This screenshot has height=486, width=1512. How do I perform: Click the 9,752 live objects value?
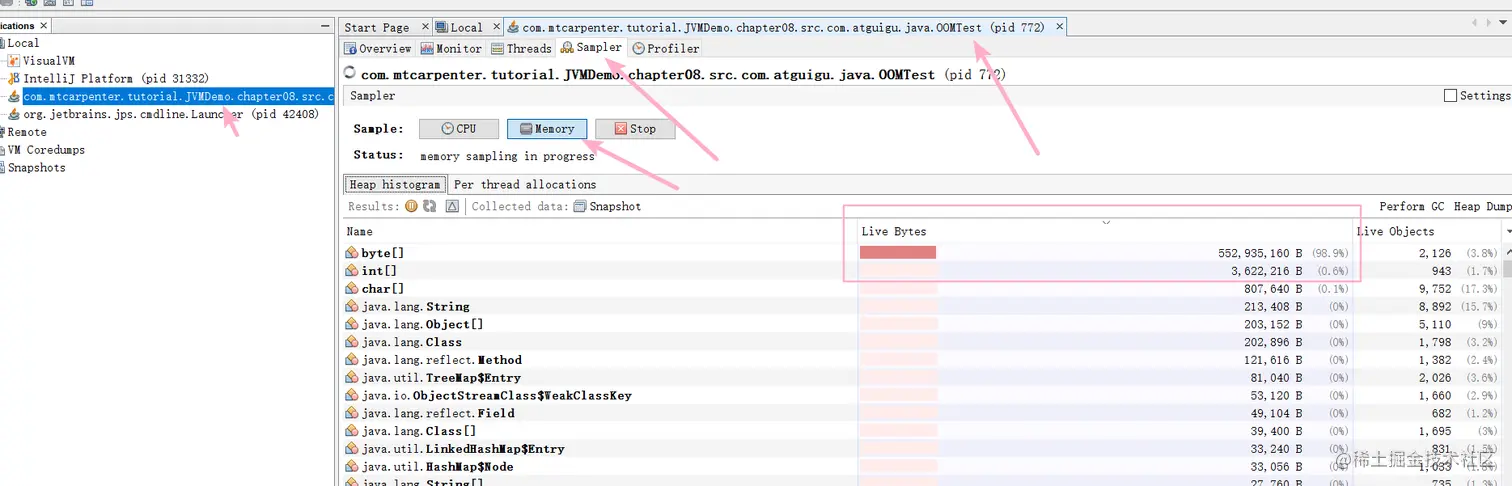pyautogui.click(x=1435, y=289)
